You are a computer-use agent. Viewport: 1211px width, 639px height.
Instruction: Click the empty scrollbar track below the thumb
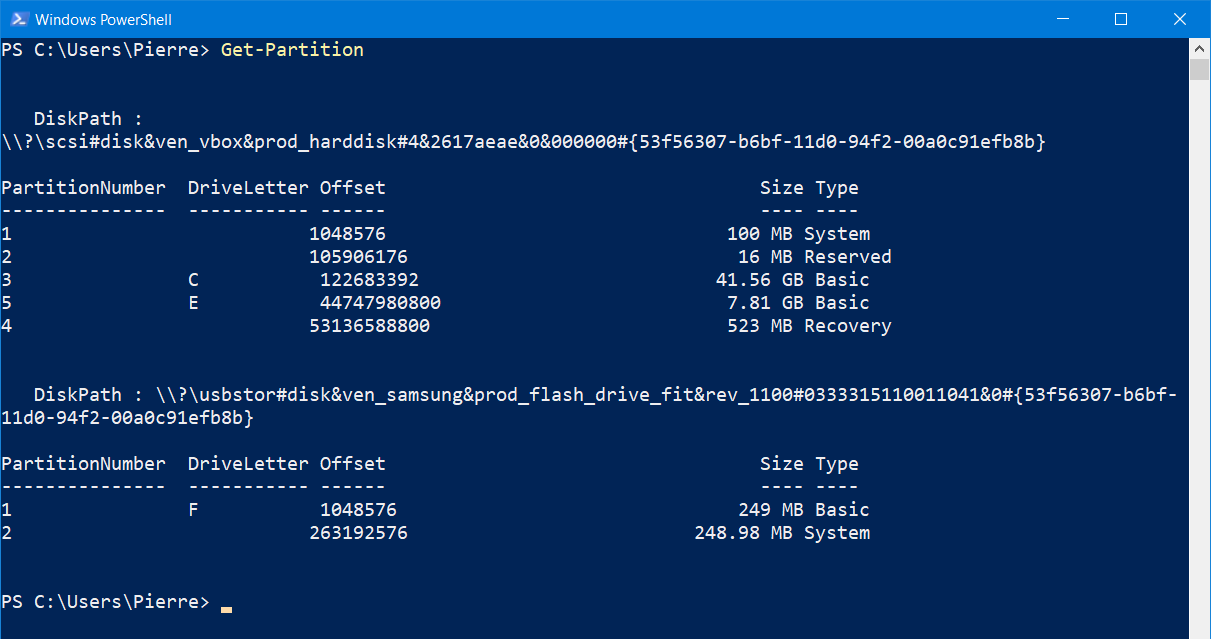pos(1199,350)
